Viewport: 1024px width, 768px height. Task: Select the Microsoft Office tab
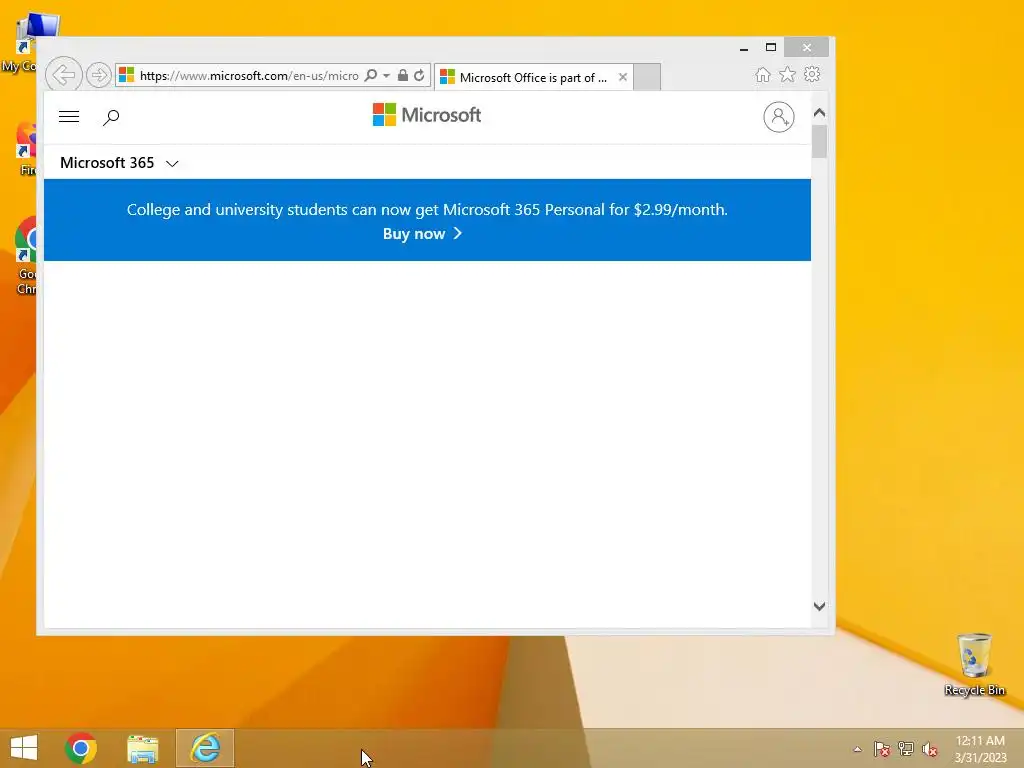532,78
